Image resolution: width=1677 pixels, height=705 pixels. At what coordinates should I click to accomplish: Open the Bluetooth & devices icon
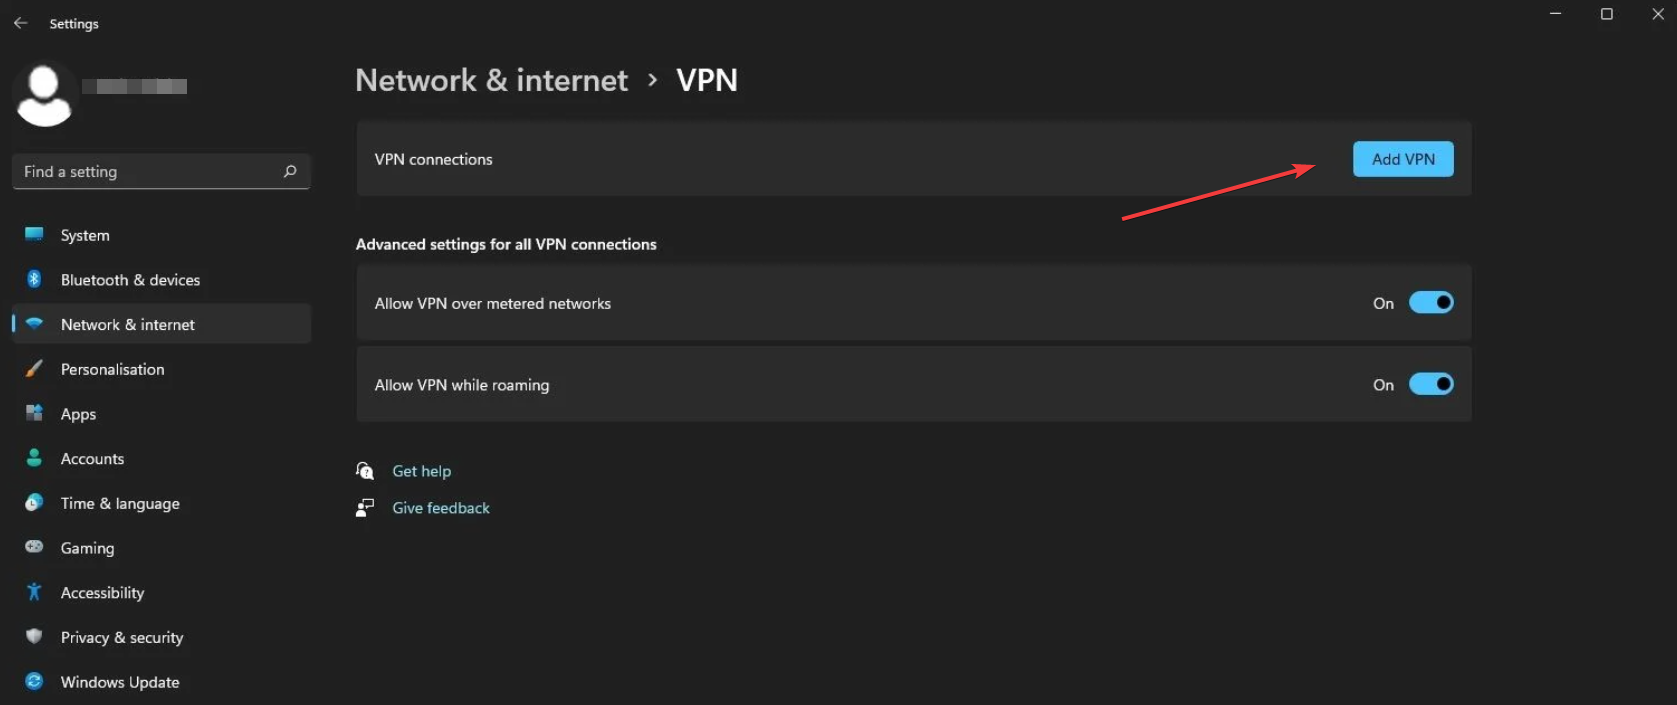pyautogui.click(x=34, y=279)
